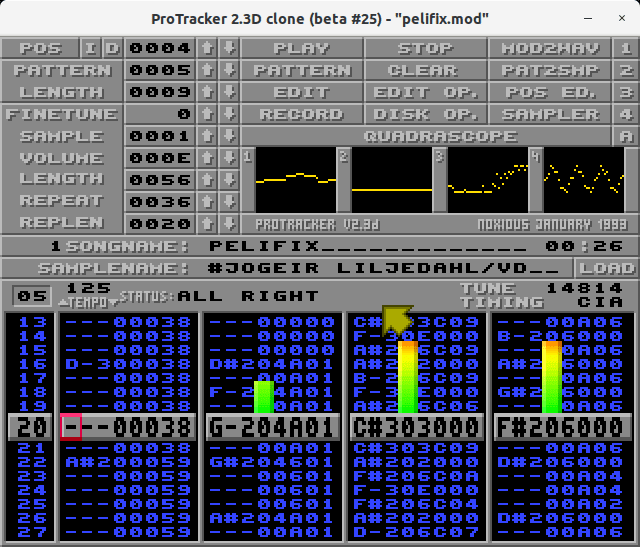Increase the PATTERN number with up arrow
This screenshot has height=547, width=640.
[207, 70]
